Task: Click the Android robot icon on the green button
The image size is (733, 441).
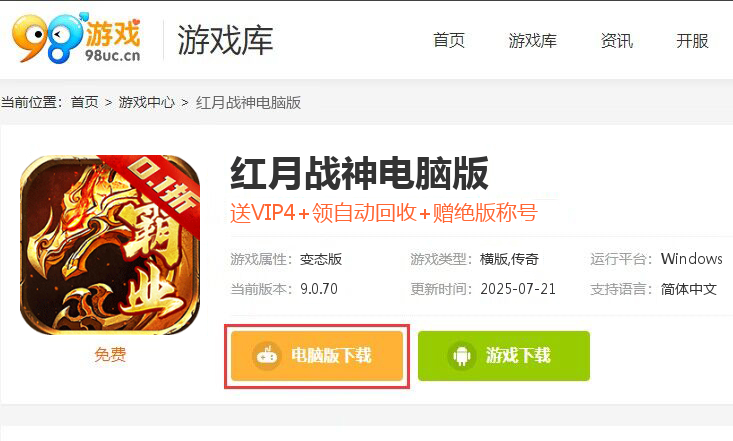Action: [x=462, y=356]
